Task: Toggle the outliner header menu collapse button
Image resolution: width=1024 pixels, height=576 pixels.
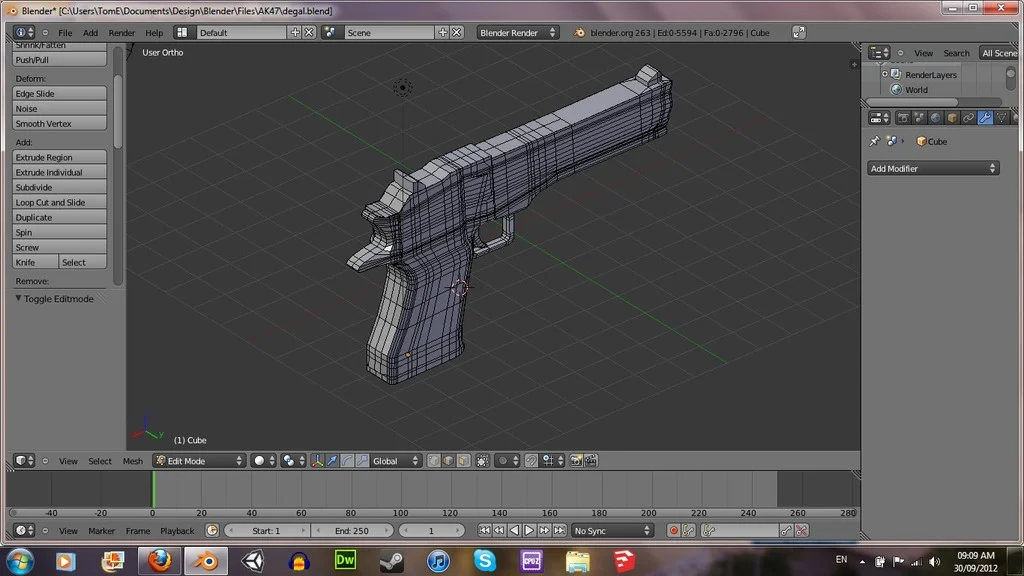Action: [x=901, y=53]
